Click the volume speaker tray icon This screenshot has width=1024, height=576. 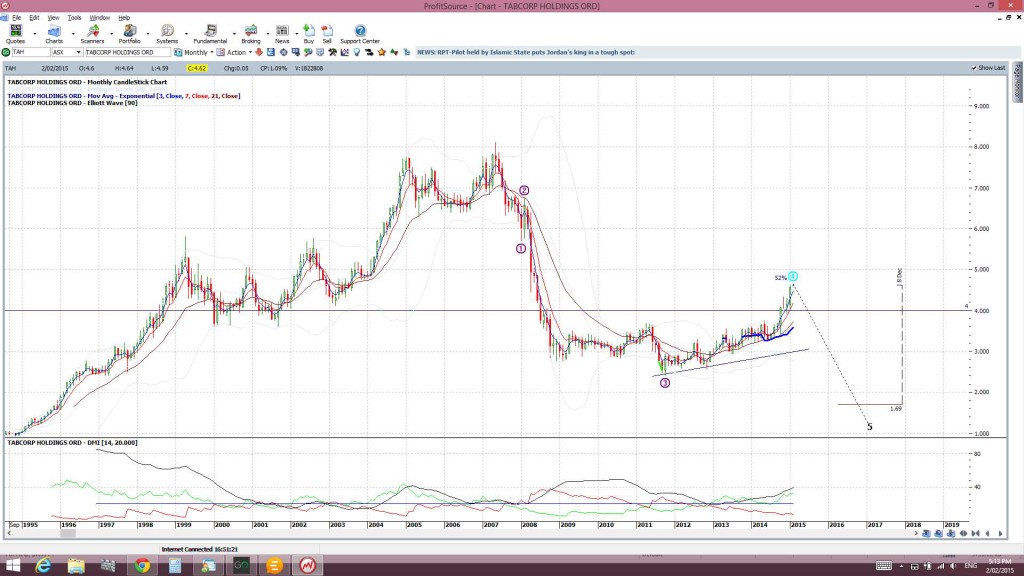pyautogui.click(x=953, y=566)
